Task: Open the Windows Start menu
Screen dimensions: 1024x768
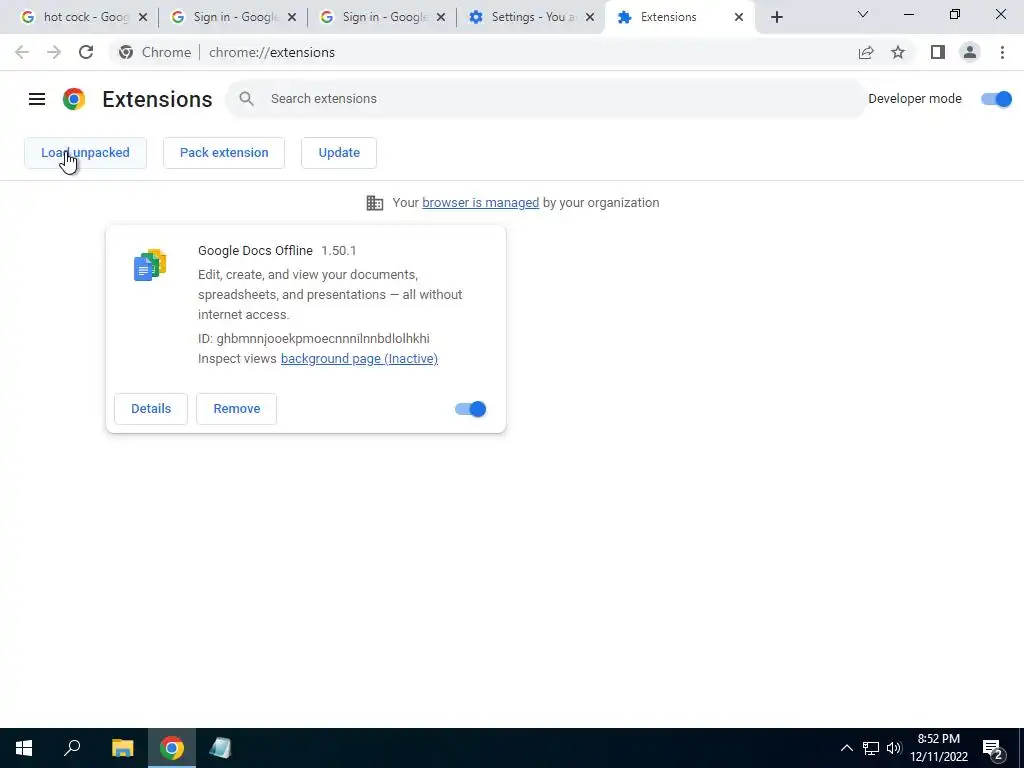Action: 24,748
